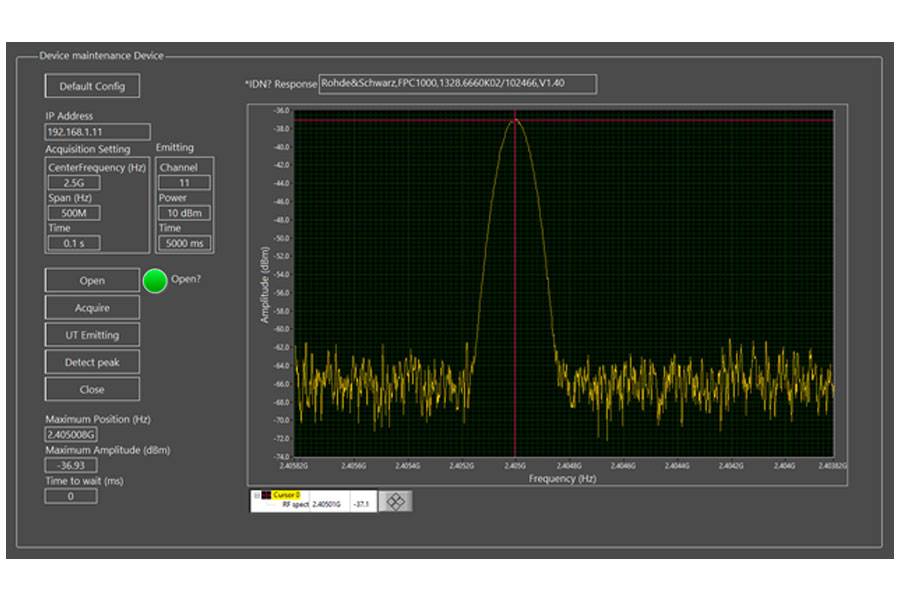Collapse the Cursor 0 legend tree entry
The image size is (900, 600).
(x=256, y=495)
